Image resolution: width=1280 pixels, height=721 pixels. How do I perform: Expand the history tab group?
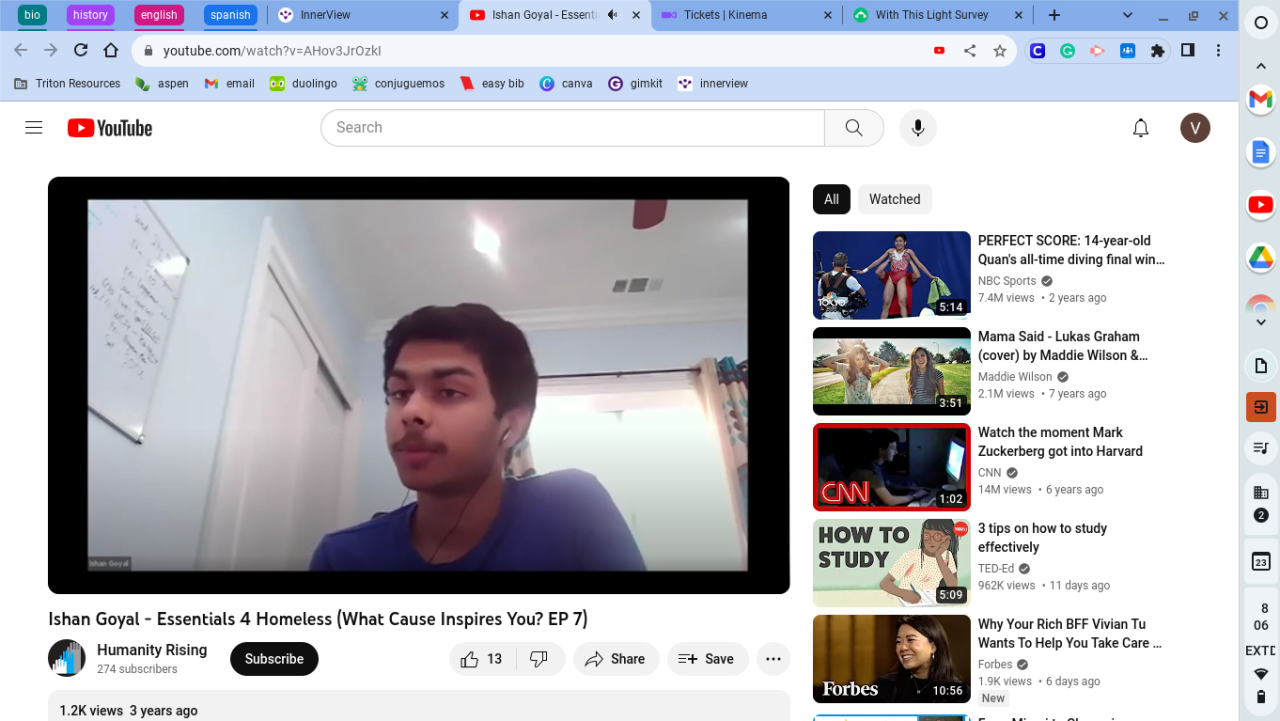(90, 15)
